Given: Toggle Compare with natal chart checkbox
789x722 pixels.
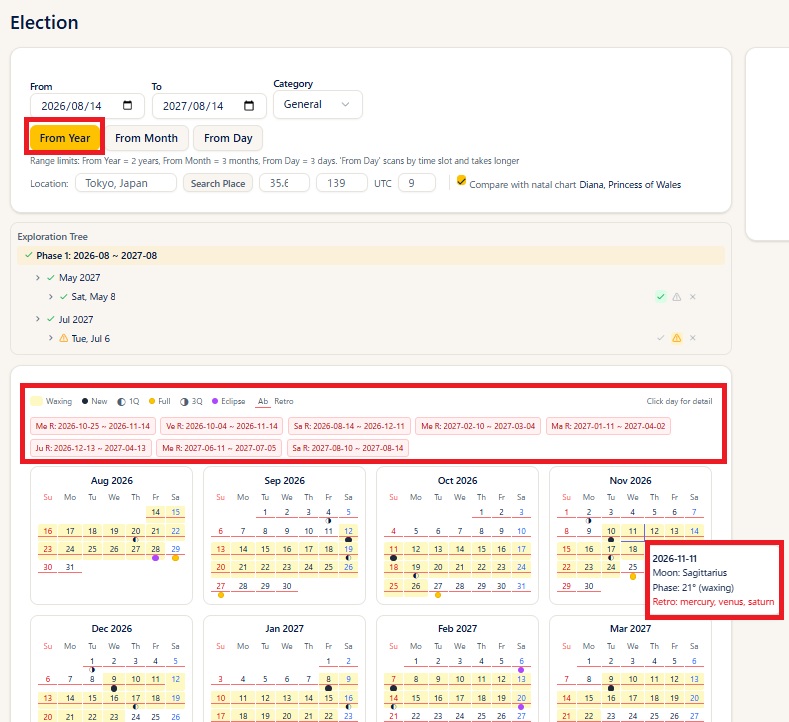Looking at the screenshot, I should (461, 180).
